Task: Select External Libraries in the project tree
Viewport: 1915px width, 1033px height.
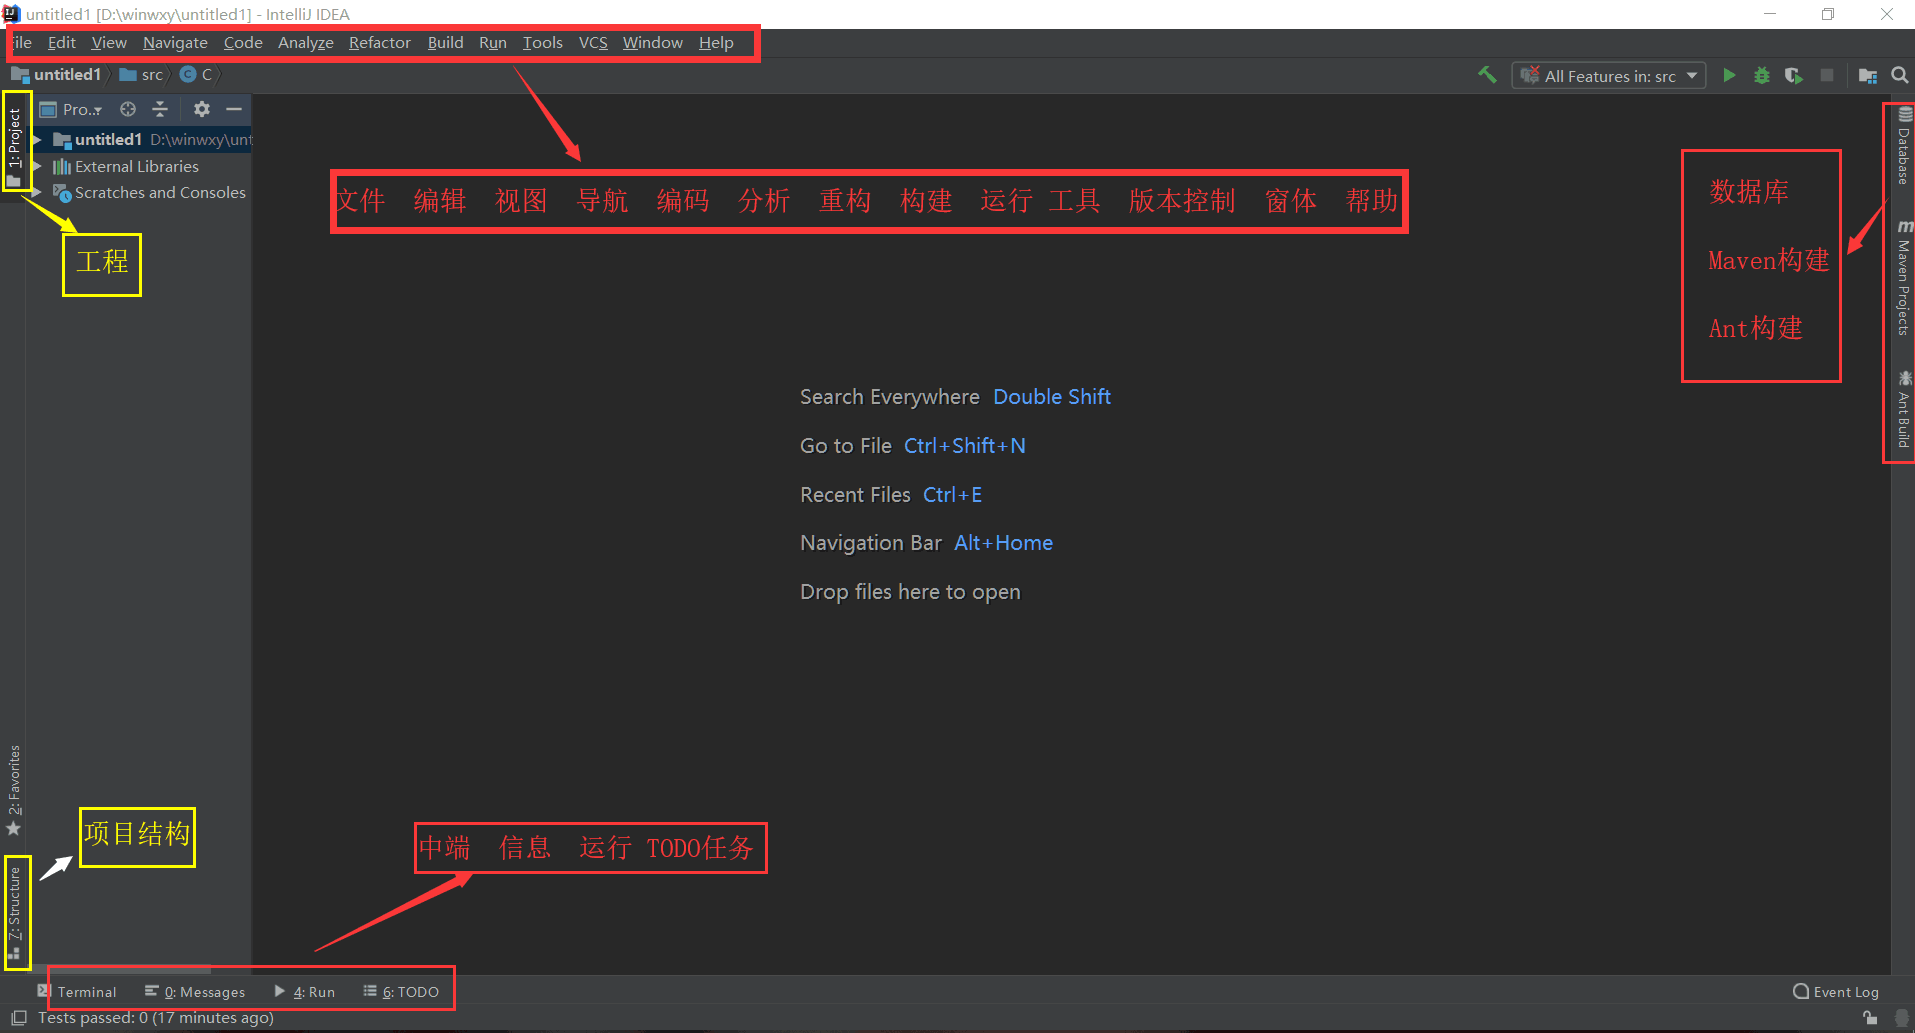Action: click(x=137, y=166)
